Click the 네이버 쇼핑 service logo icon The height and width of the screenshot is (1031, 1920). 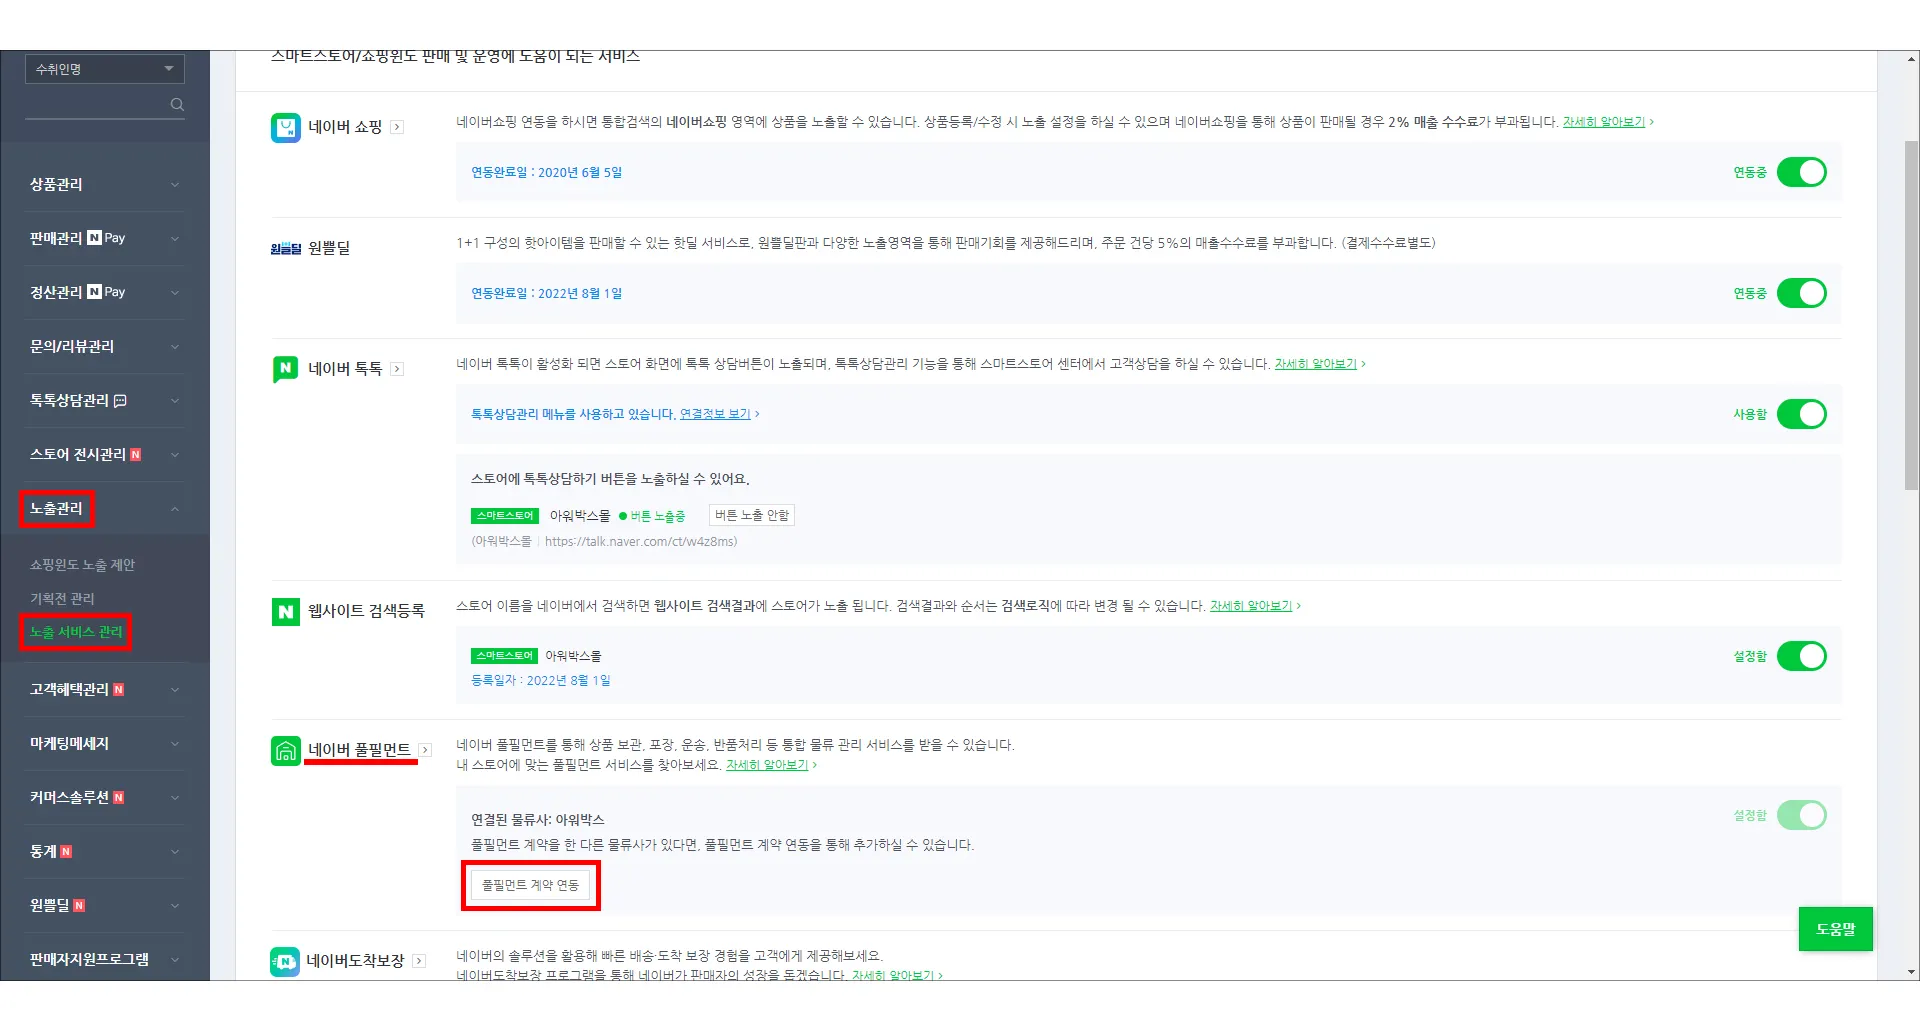(x=285, y=127)
